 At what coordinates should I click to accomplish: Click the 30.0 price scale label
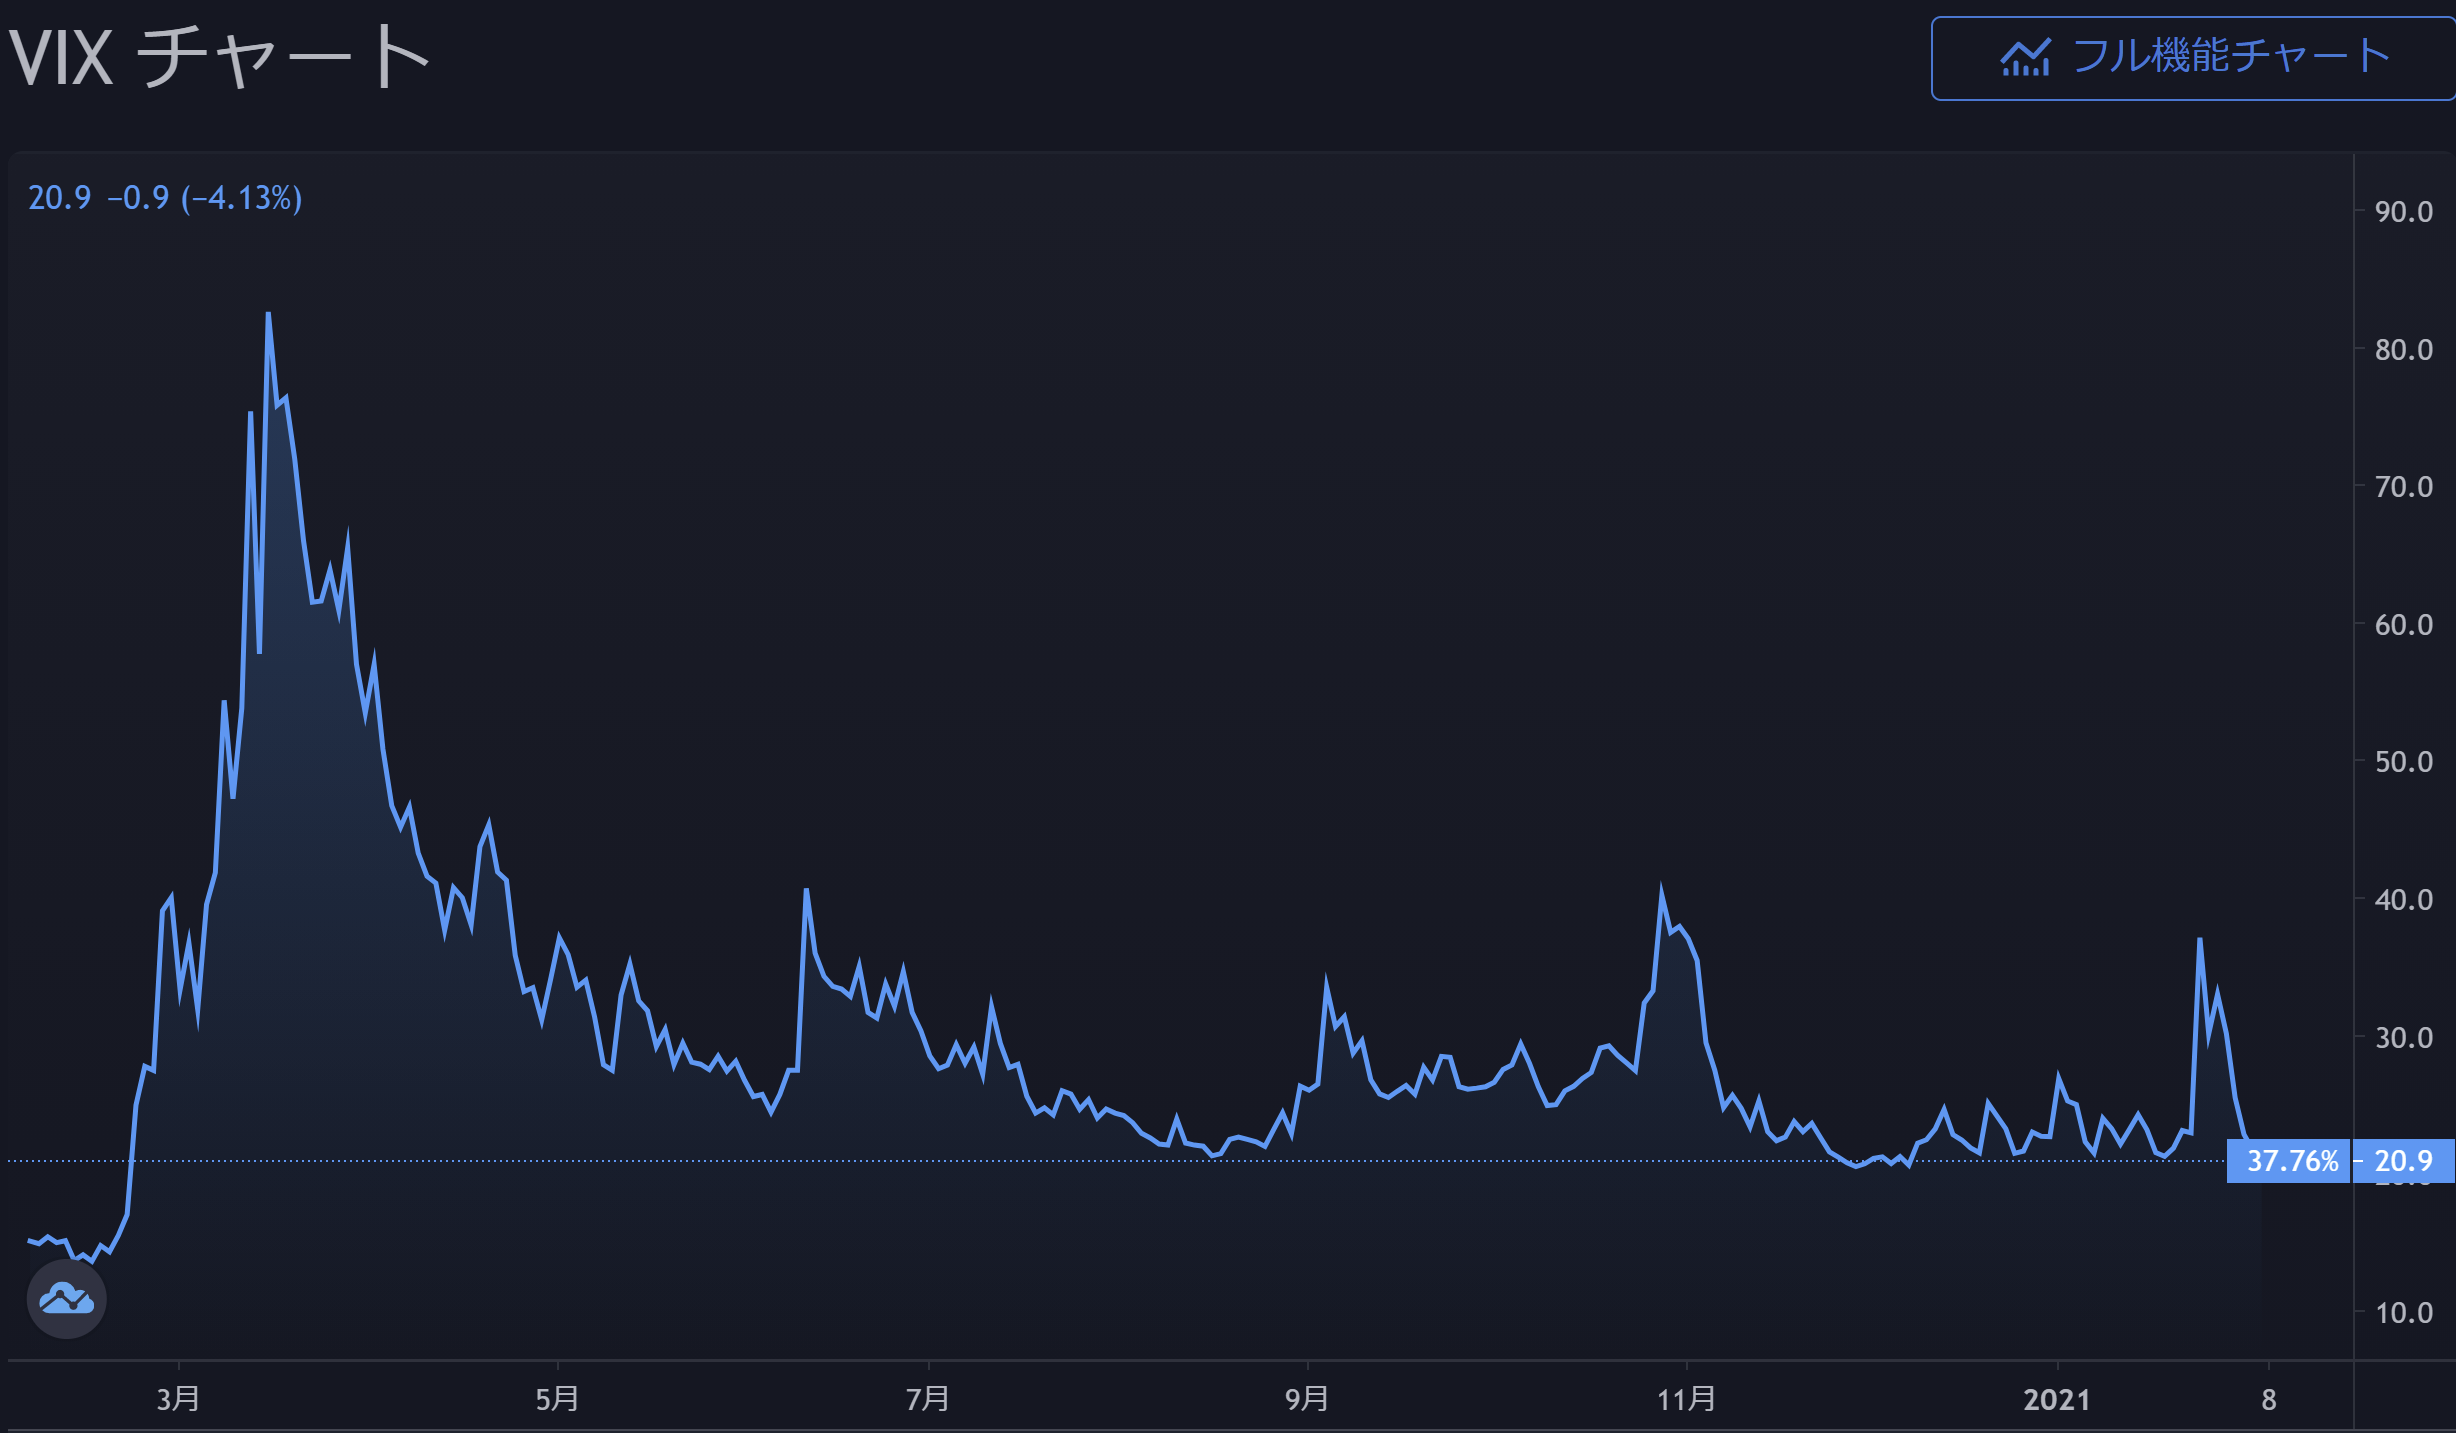(2403, 1037)
